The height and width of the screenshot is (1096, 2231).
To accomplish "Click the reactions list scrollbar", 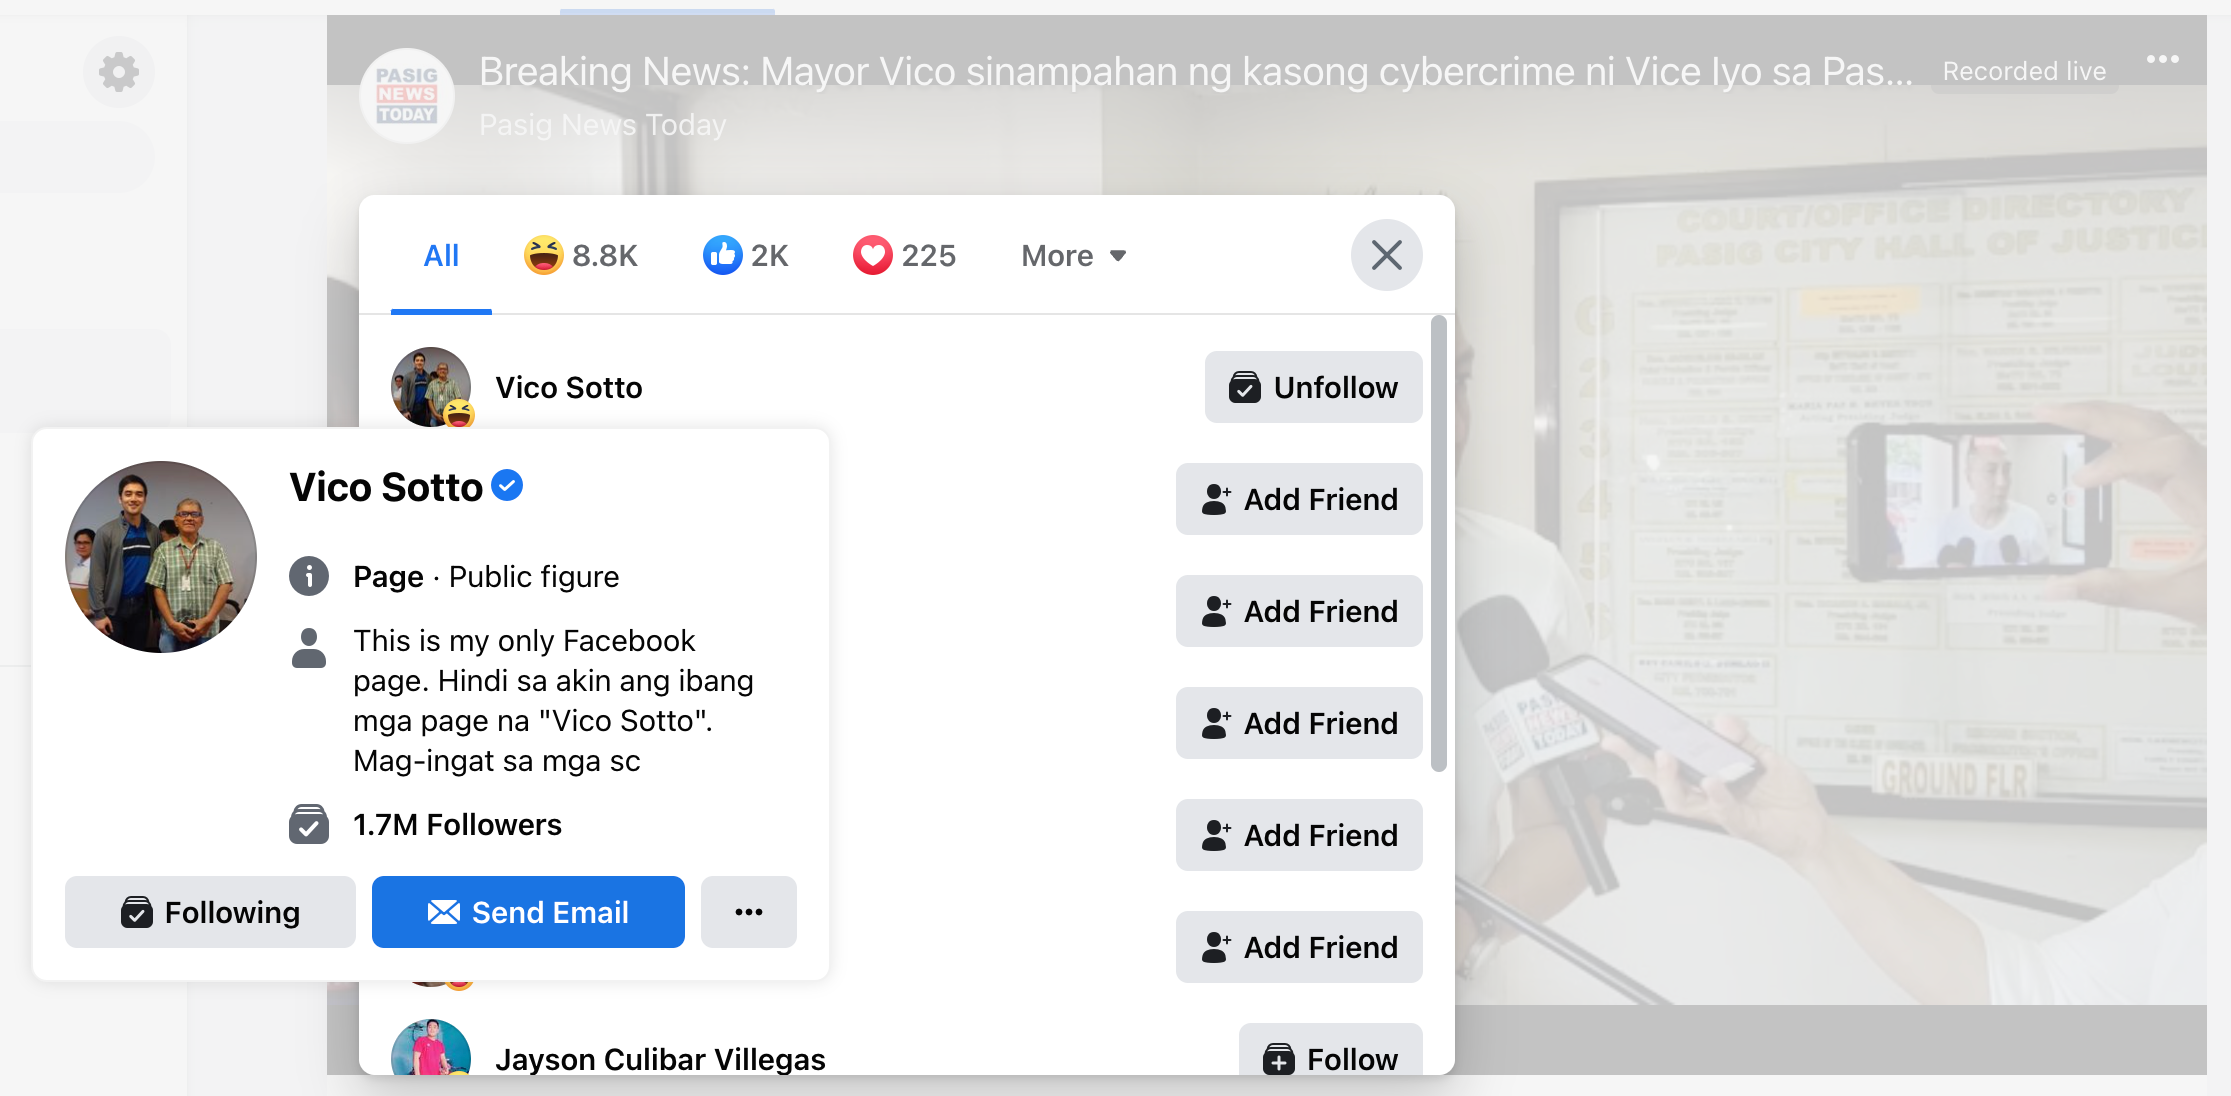I will click(1439, 543).
